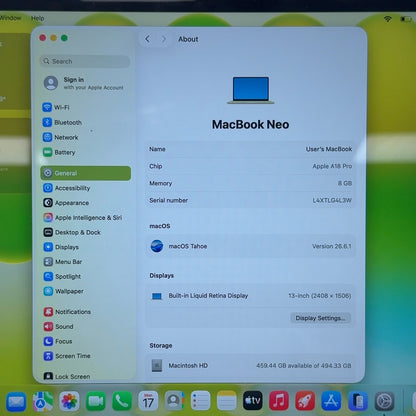Click the Display Settings button

click(x=320, y=318)
